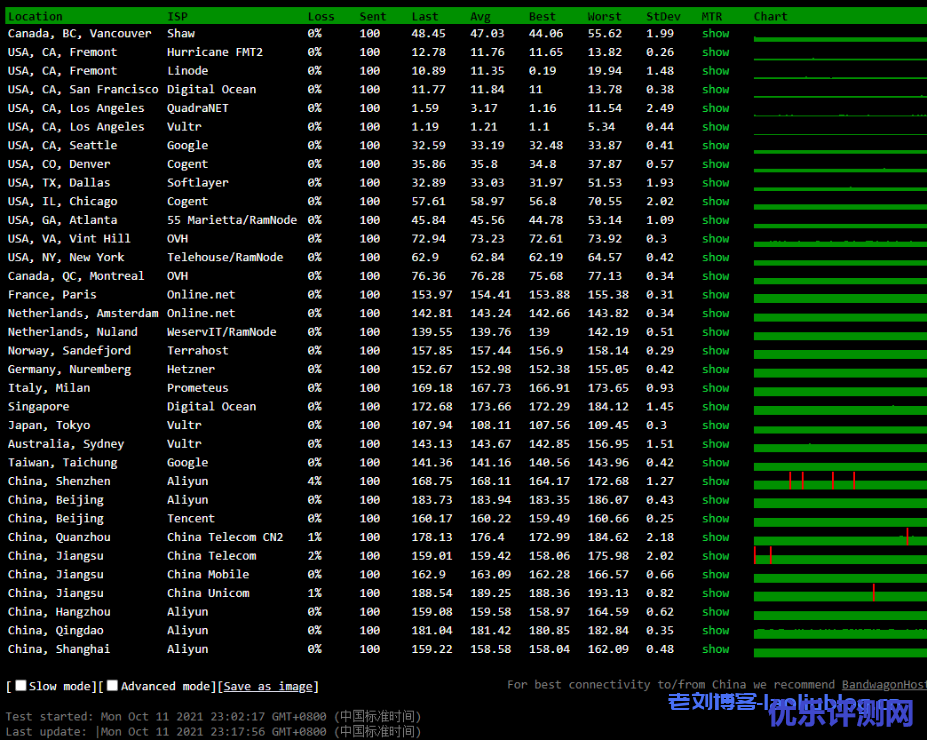Click the Loss column header
Image resolution: width=927 pixels, height=740 pixels.
[321, 16]
